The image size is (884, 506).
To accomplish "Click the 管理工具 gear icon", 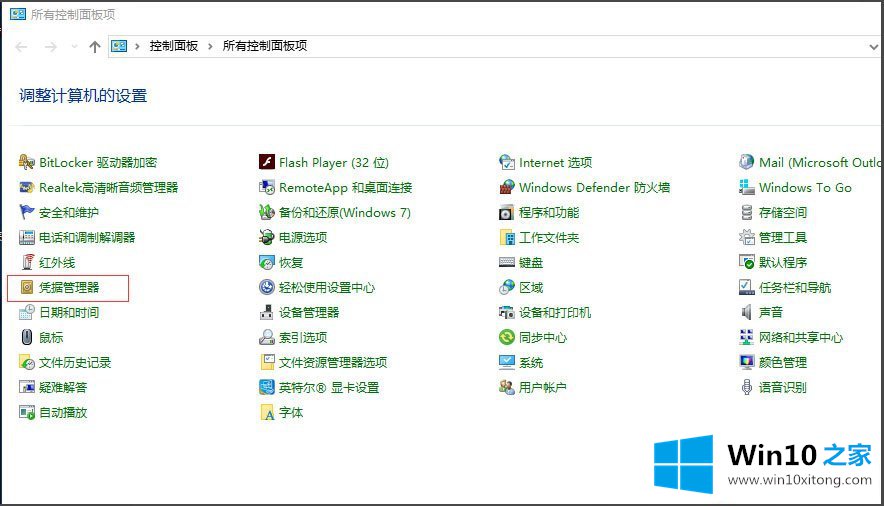I will pos(746,237).
